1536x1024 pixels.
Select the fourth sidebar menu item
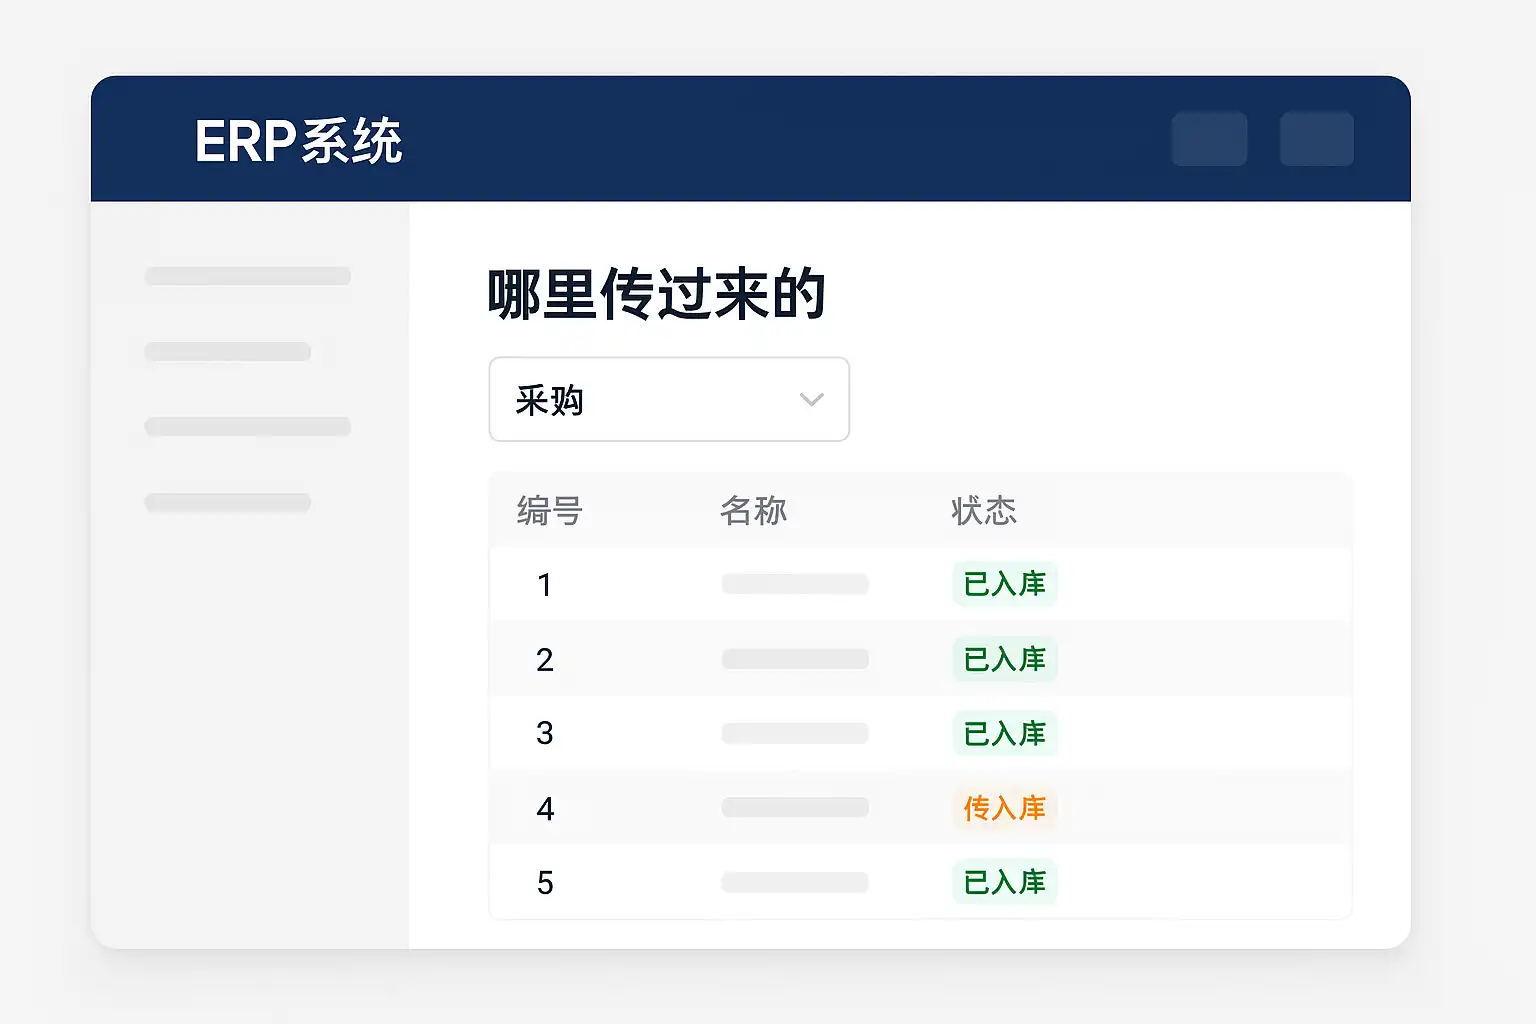[227, 502]
